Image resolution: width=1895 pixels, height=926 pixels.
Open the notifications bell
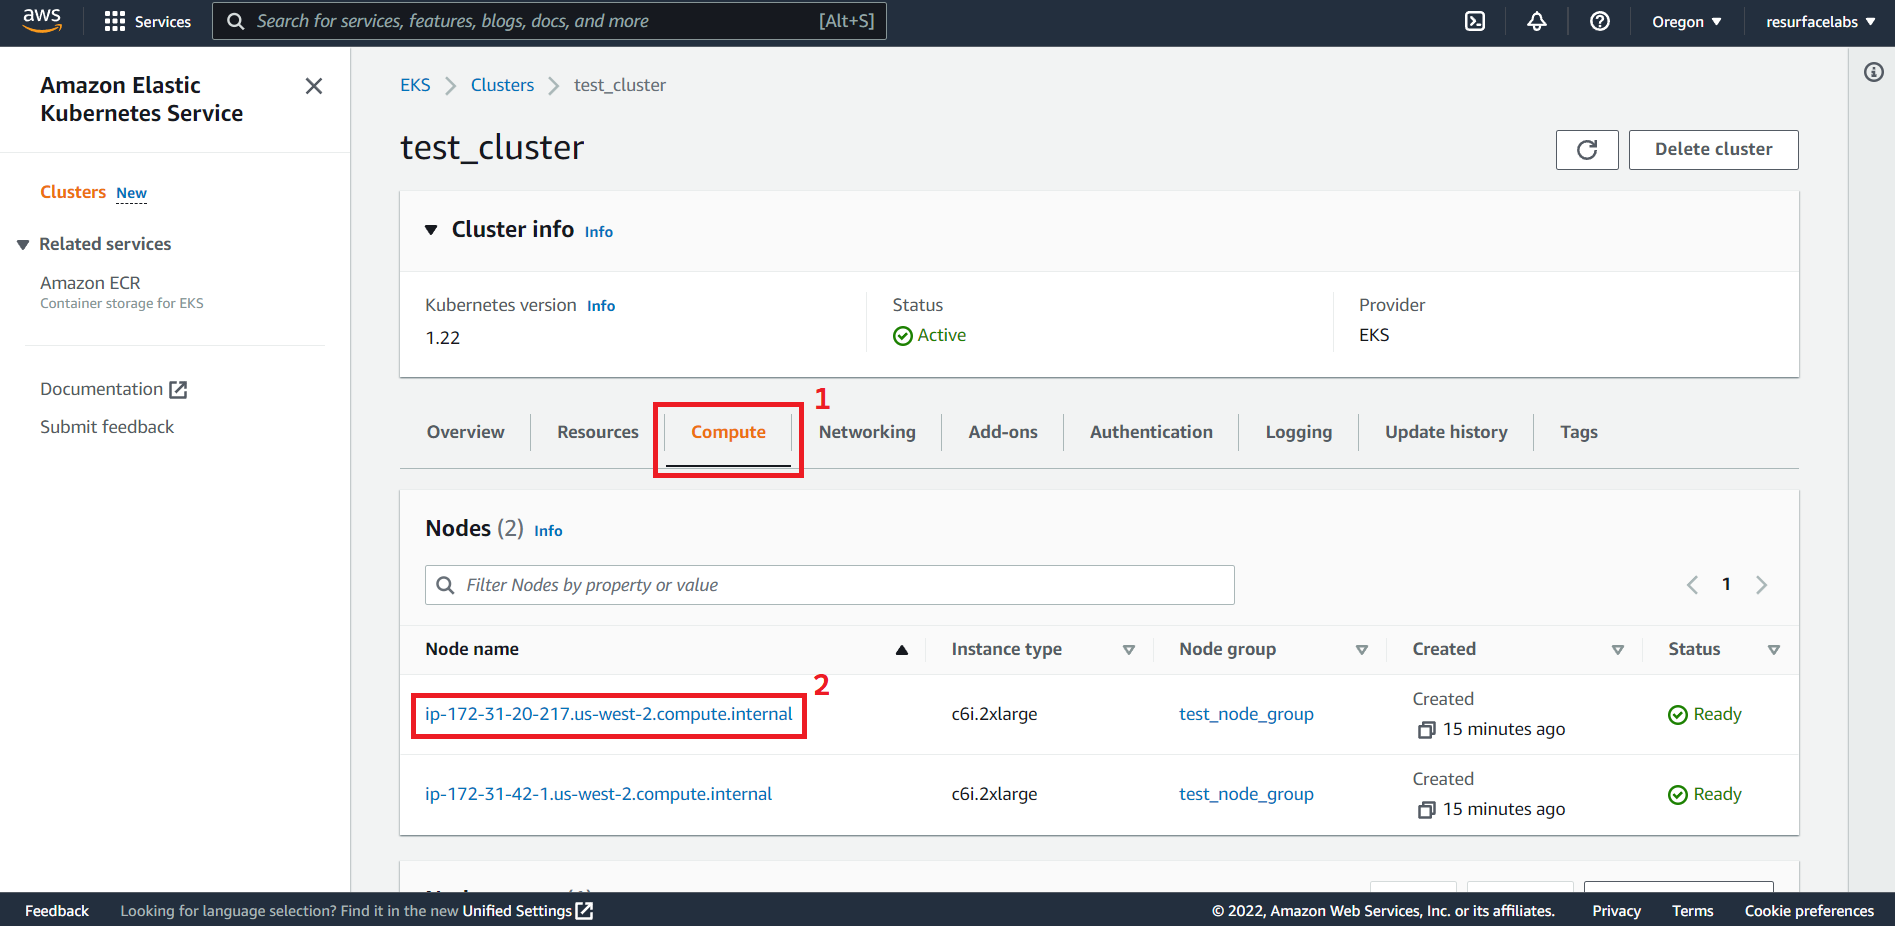pos(1537,21)
